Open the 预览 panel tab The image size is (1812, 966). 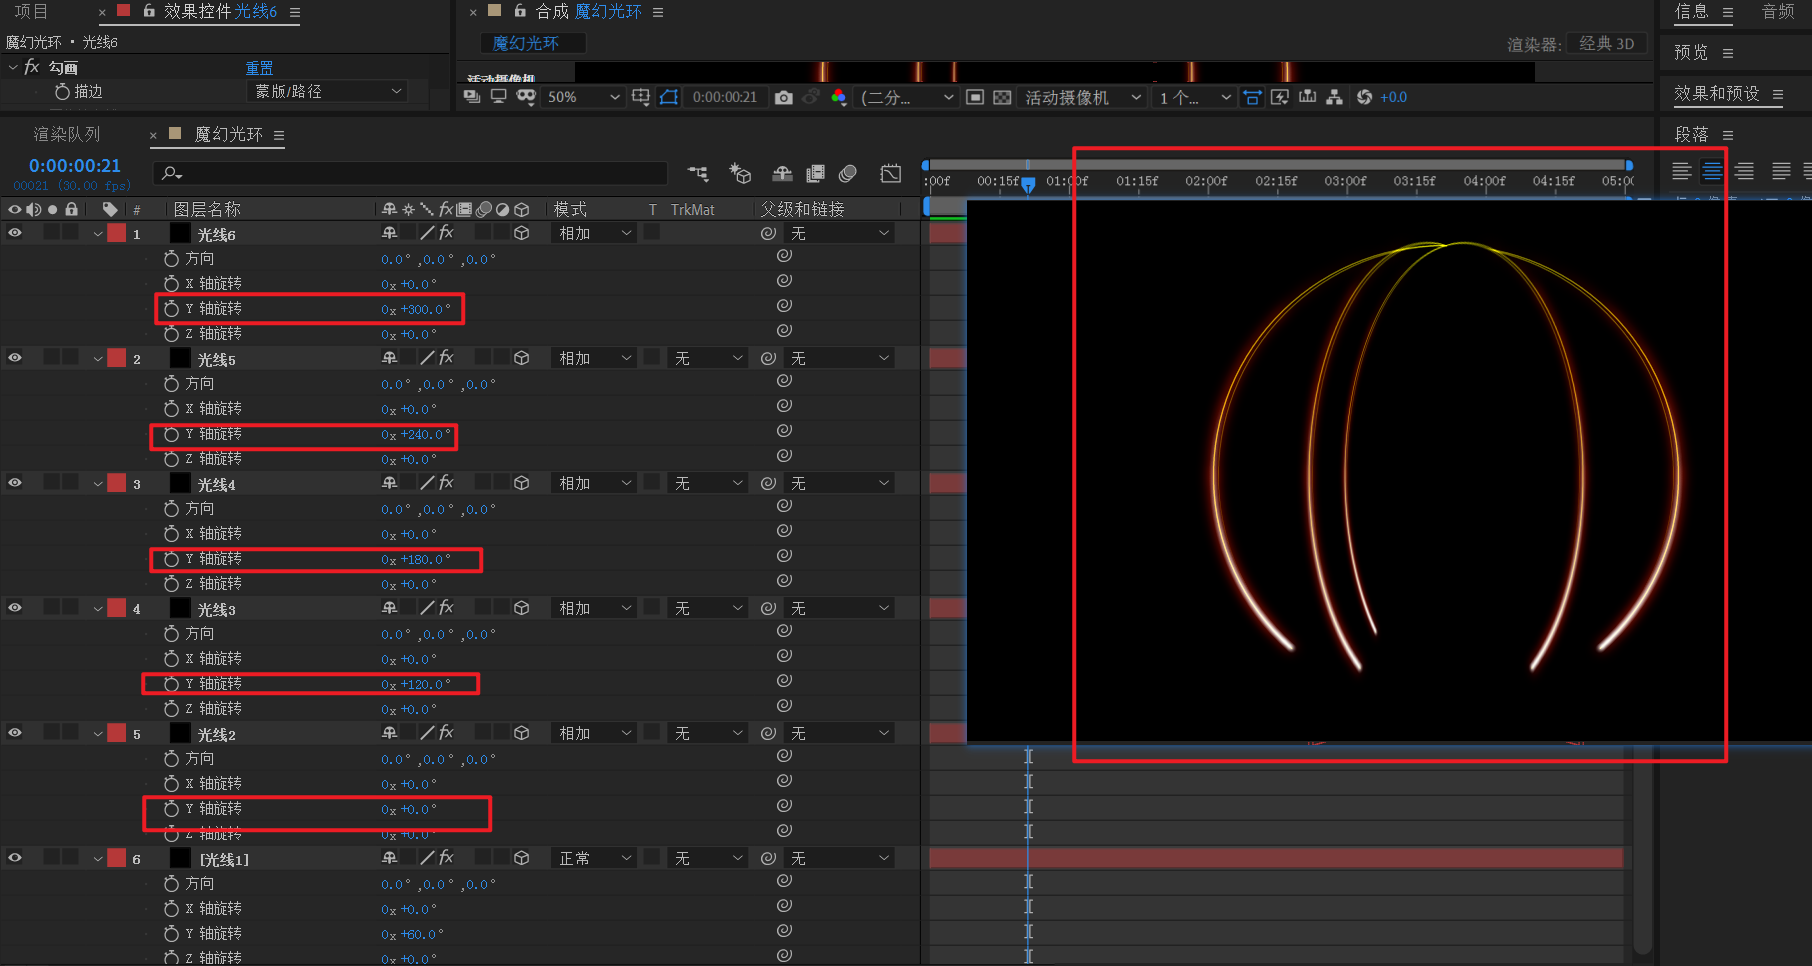click(1691, 52)
